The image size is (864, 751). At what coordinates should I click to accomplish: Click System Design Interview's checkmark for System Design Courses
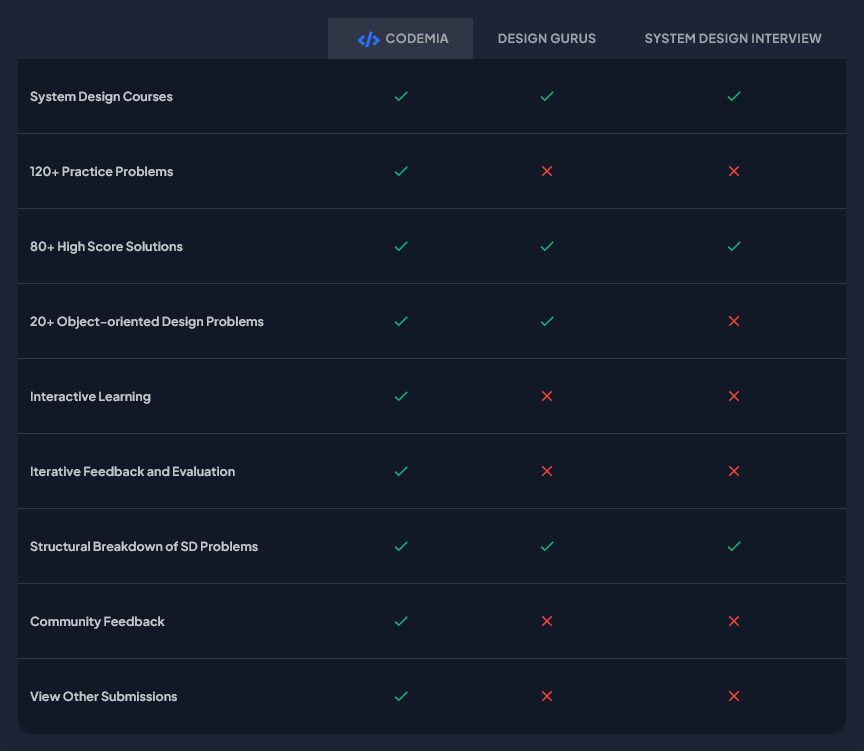point(734,97)
